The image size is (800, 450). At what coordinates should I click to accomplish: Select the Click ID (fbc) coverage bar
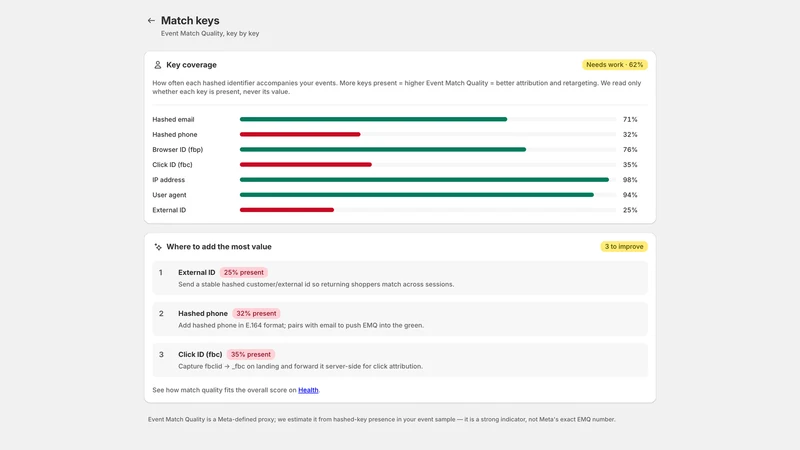[x=428, y=165]
